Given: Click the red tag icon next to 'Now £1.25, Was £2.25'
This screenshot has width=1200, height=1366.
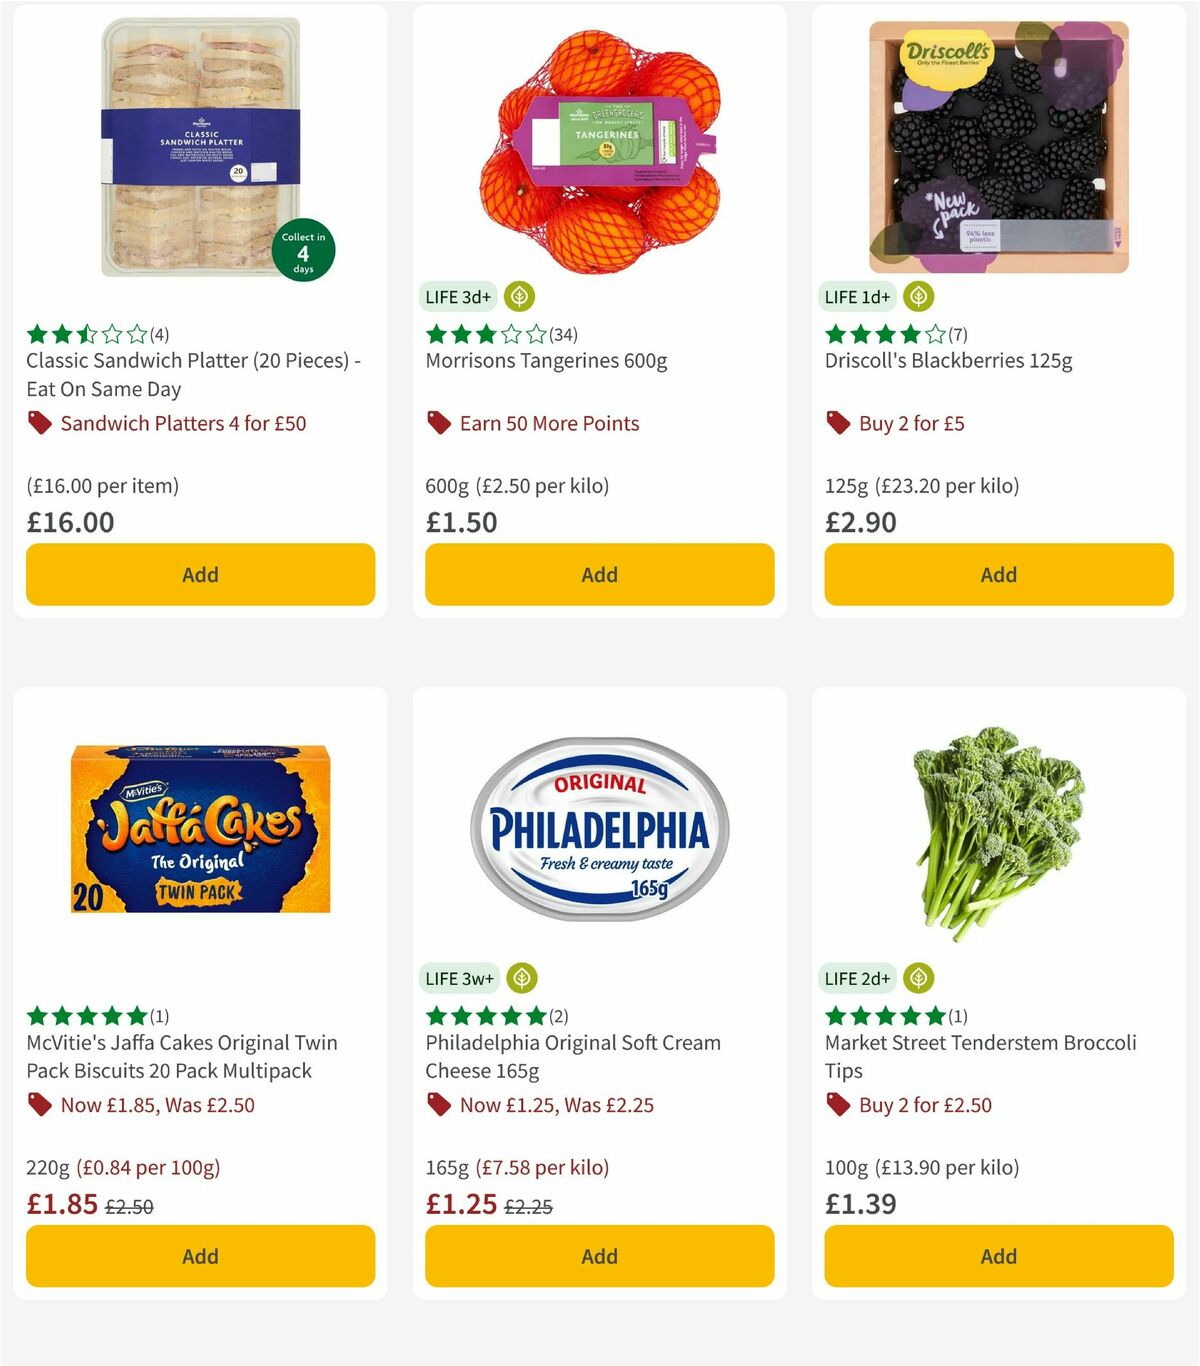Looking at the screenshot, I should 438,1105.
